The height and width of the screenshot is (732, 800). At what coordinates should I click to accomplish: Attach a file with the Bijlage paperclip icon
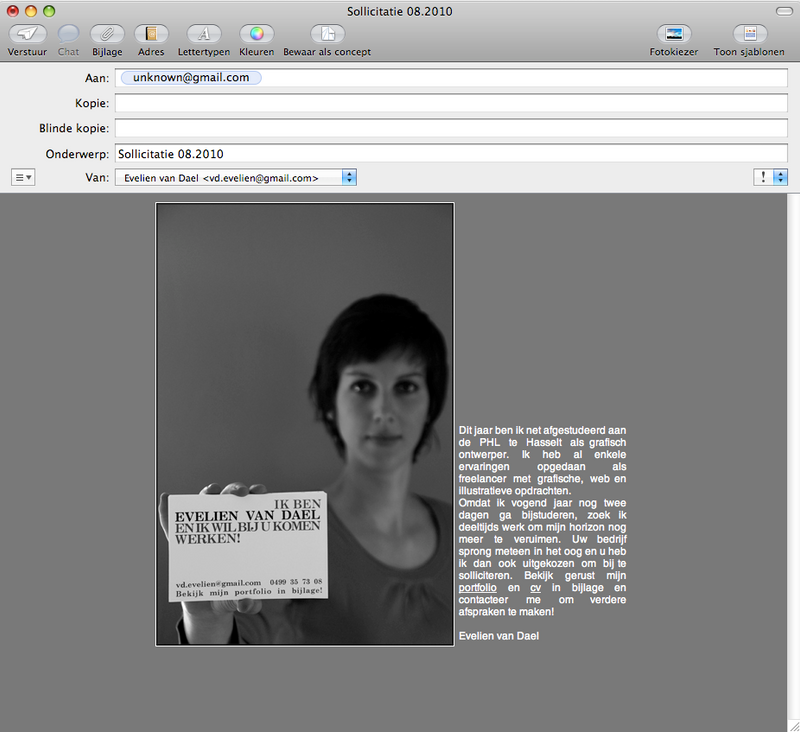(x=107, y=34)
